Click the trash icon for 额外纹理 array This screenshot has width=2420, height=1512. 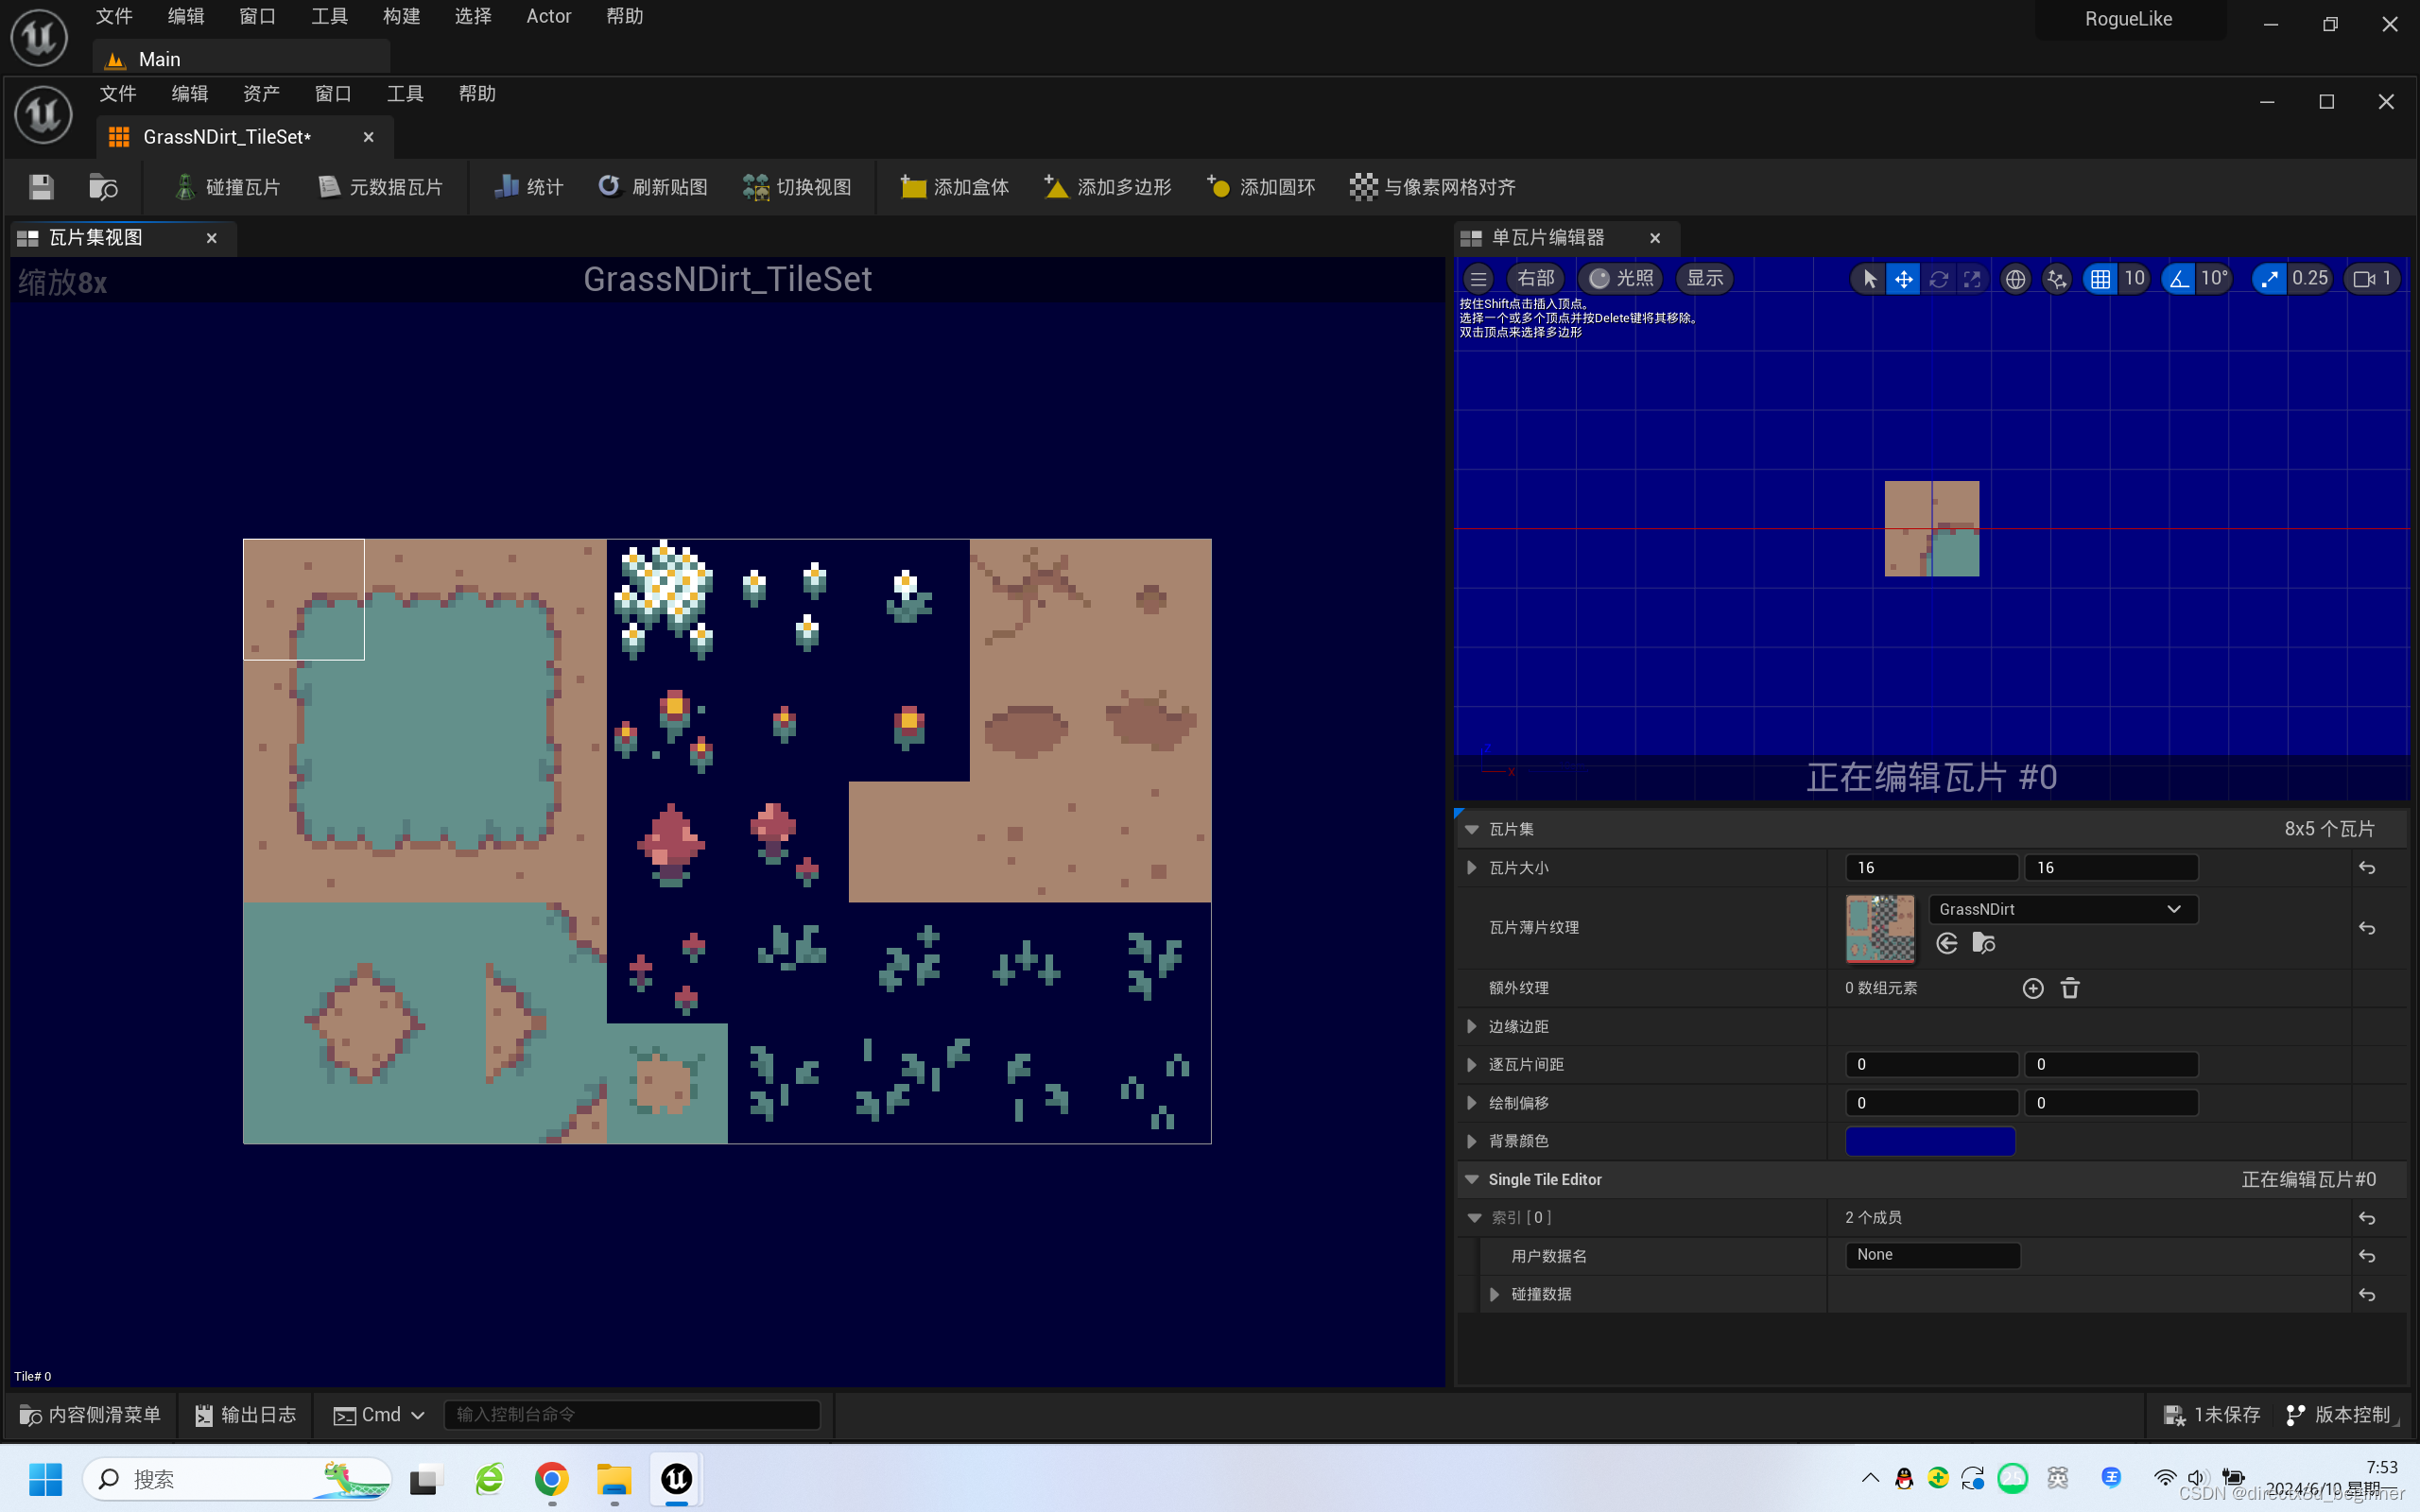2070,988
